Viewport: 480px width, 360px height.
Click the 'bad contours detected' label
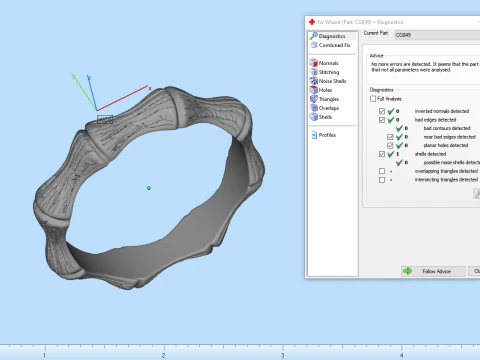pos(447,128)
